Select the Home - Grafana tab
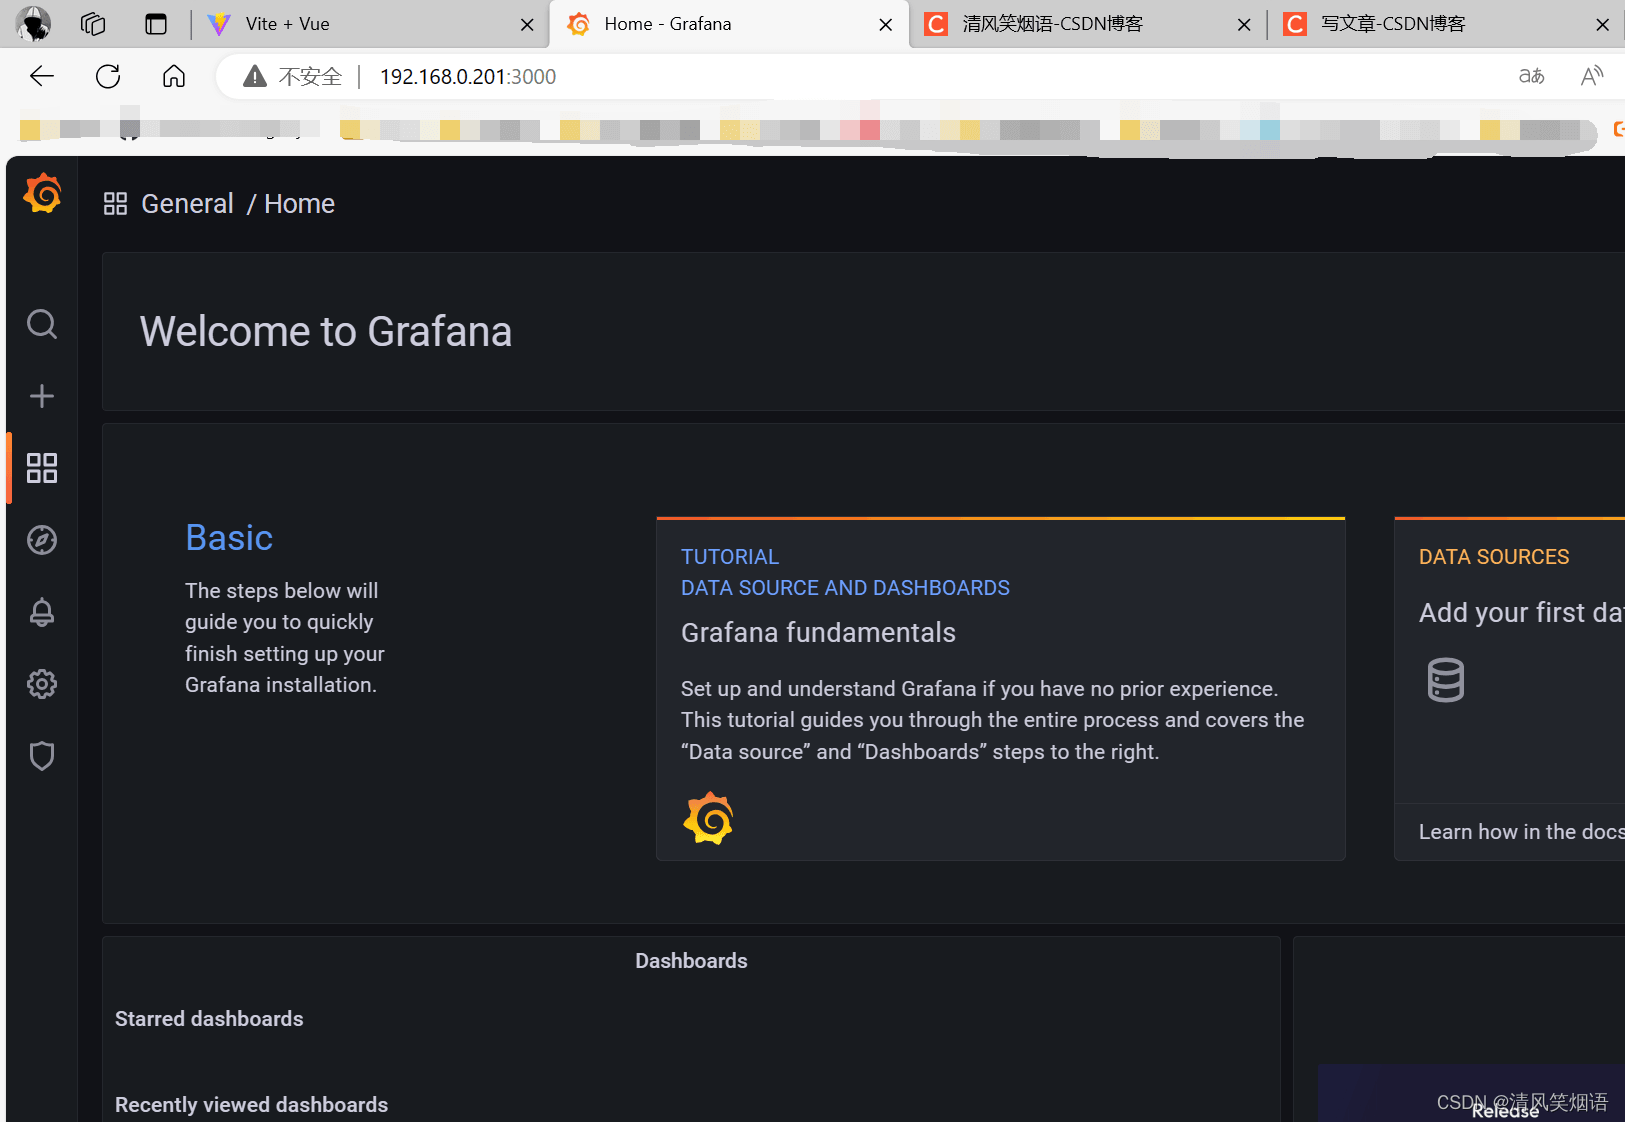 729,24
